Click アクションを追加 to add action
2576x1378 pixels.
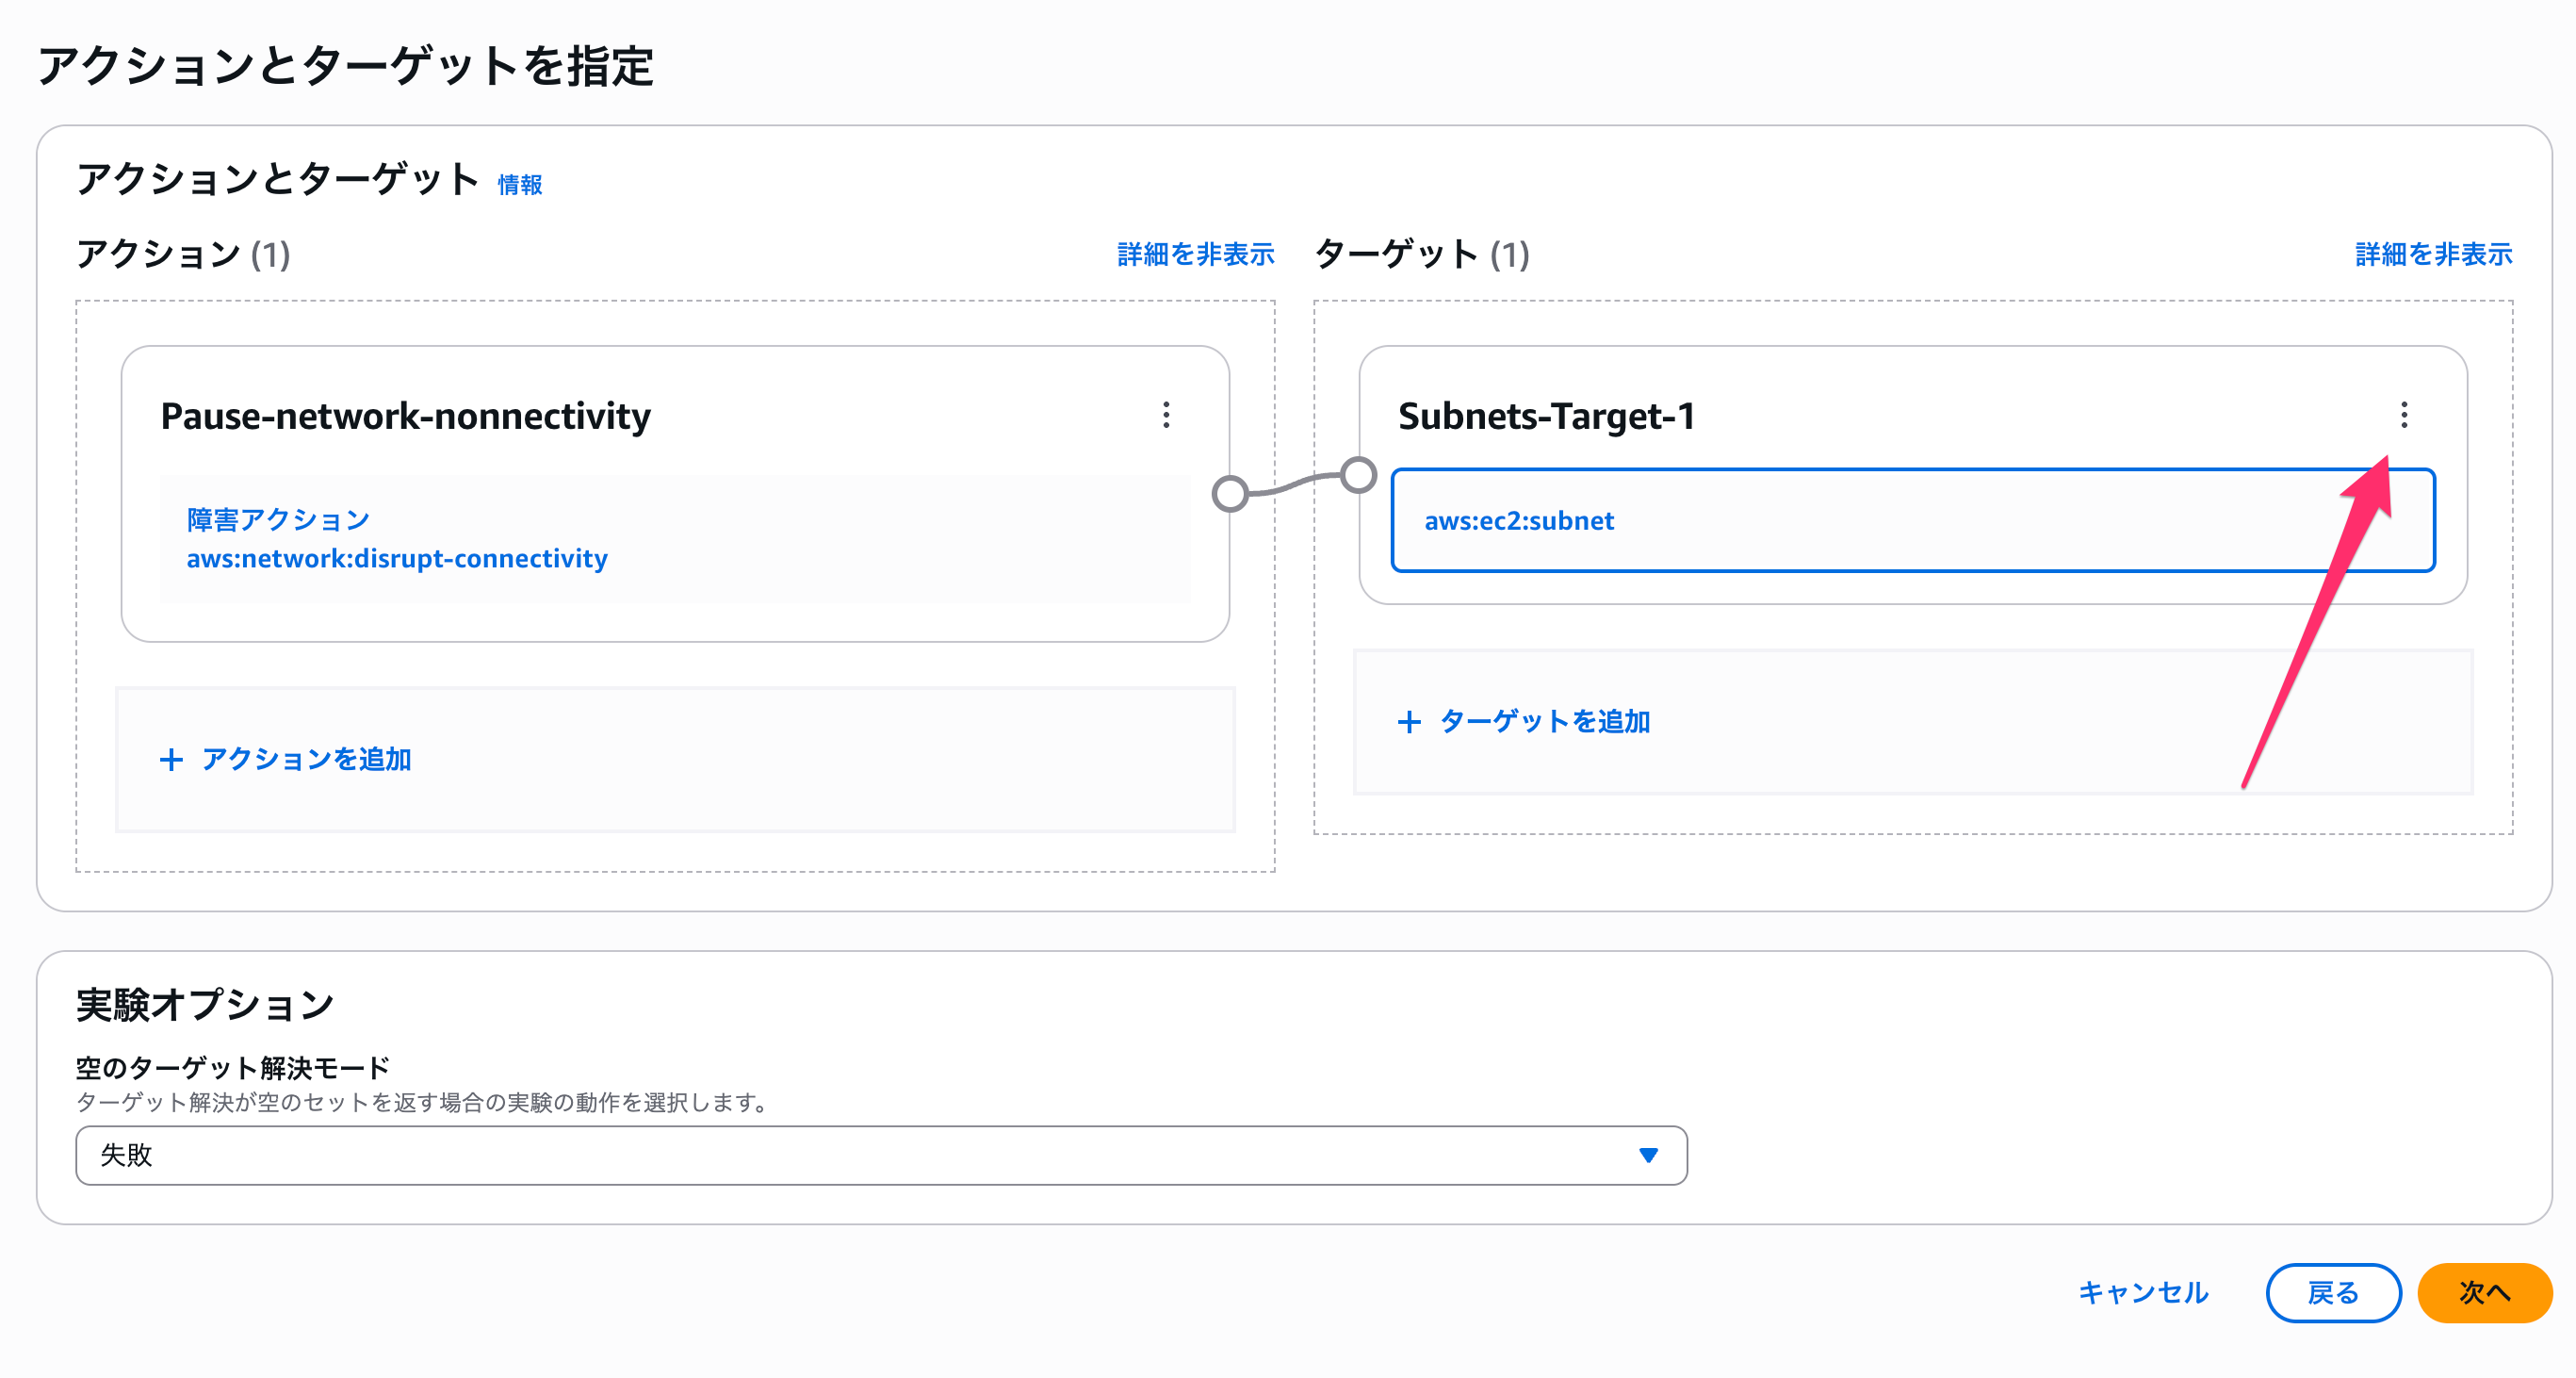[x=306, y=760]
